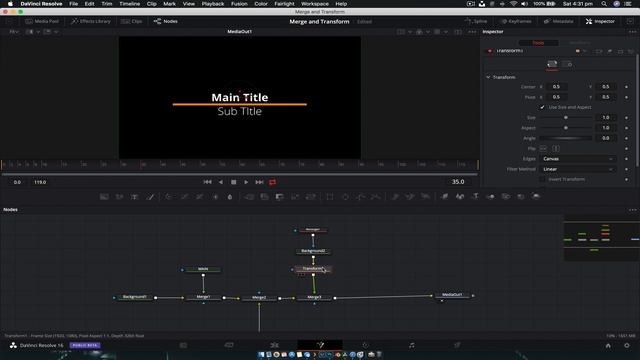Screen dimensions: 640x360
Task: Toggle the Effects Library panel
Action: click(x=91, y=21)
